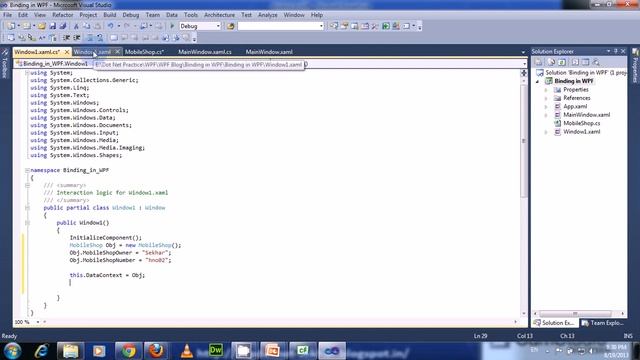Screen dimensions: 640x360
Task: Open the Architecture menu
Action: tap(219, 15)
